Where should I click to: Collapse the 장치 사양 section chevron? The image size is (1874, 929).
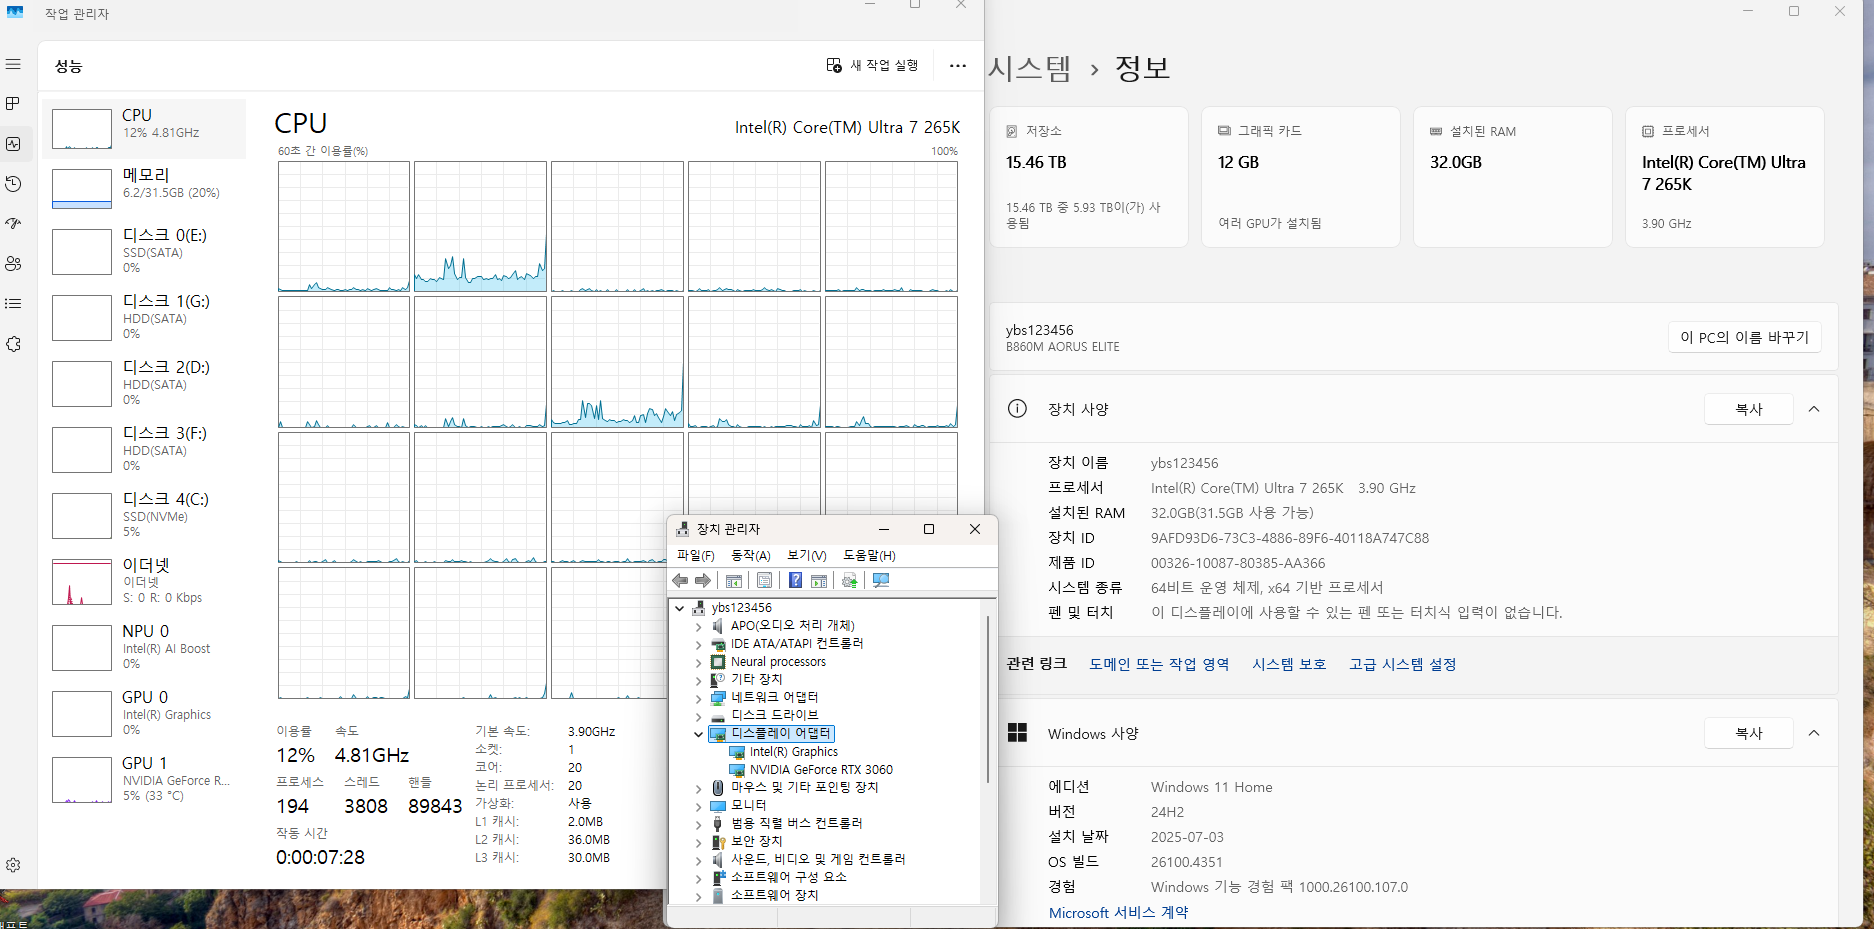(x=1815, y=409)
